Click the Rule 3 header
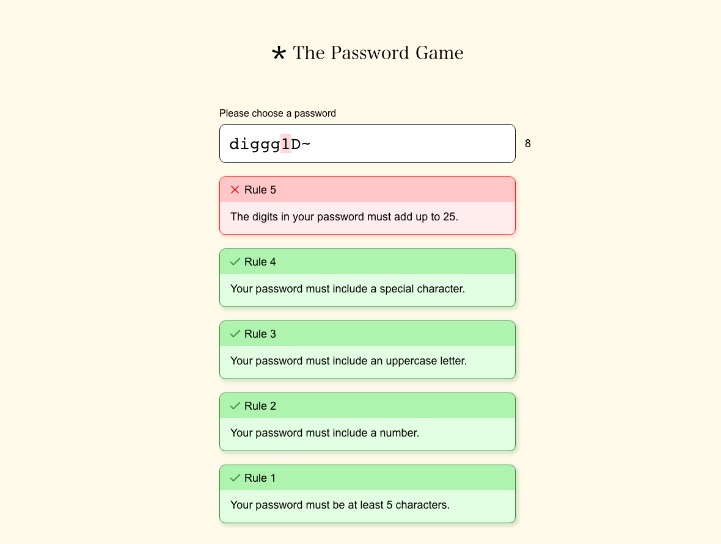Image resolution: width=721 pixels, height=544 pixels. pos(367,334)
